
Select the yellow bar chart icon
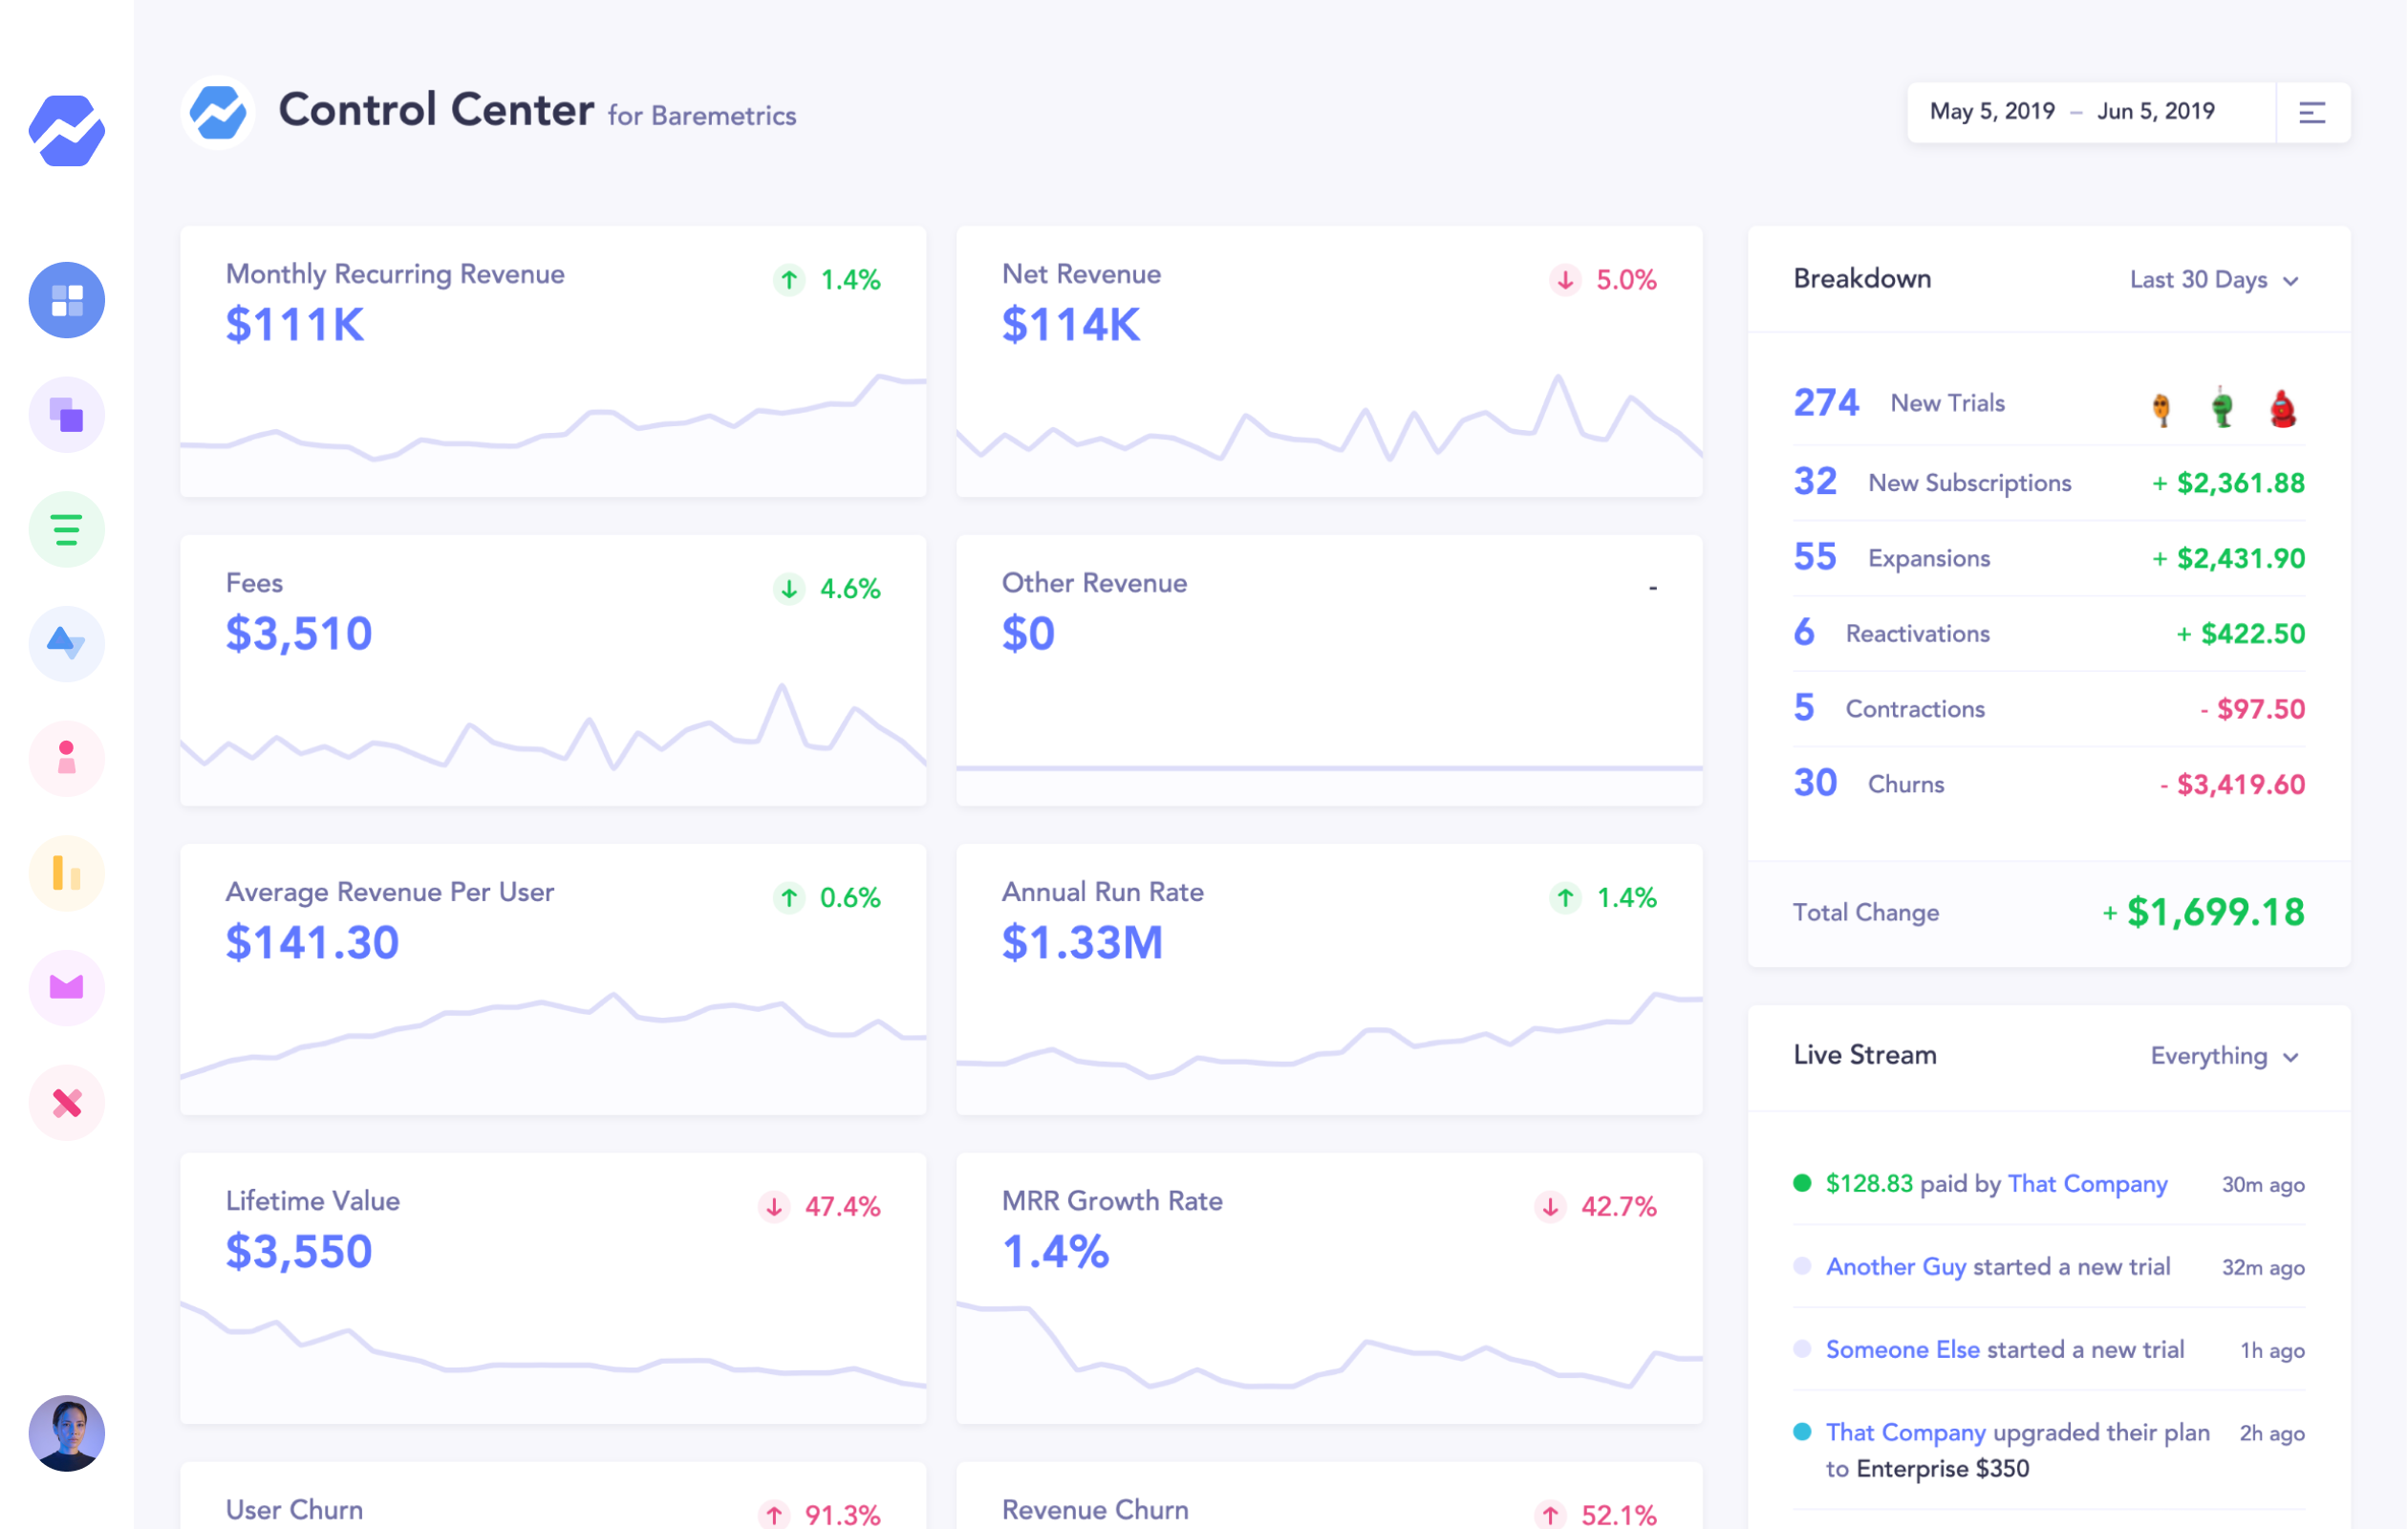[66, 873]
